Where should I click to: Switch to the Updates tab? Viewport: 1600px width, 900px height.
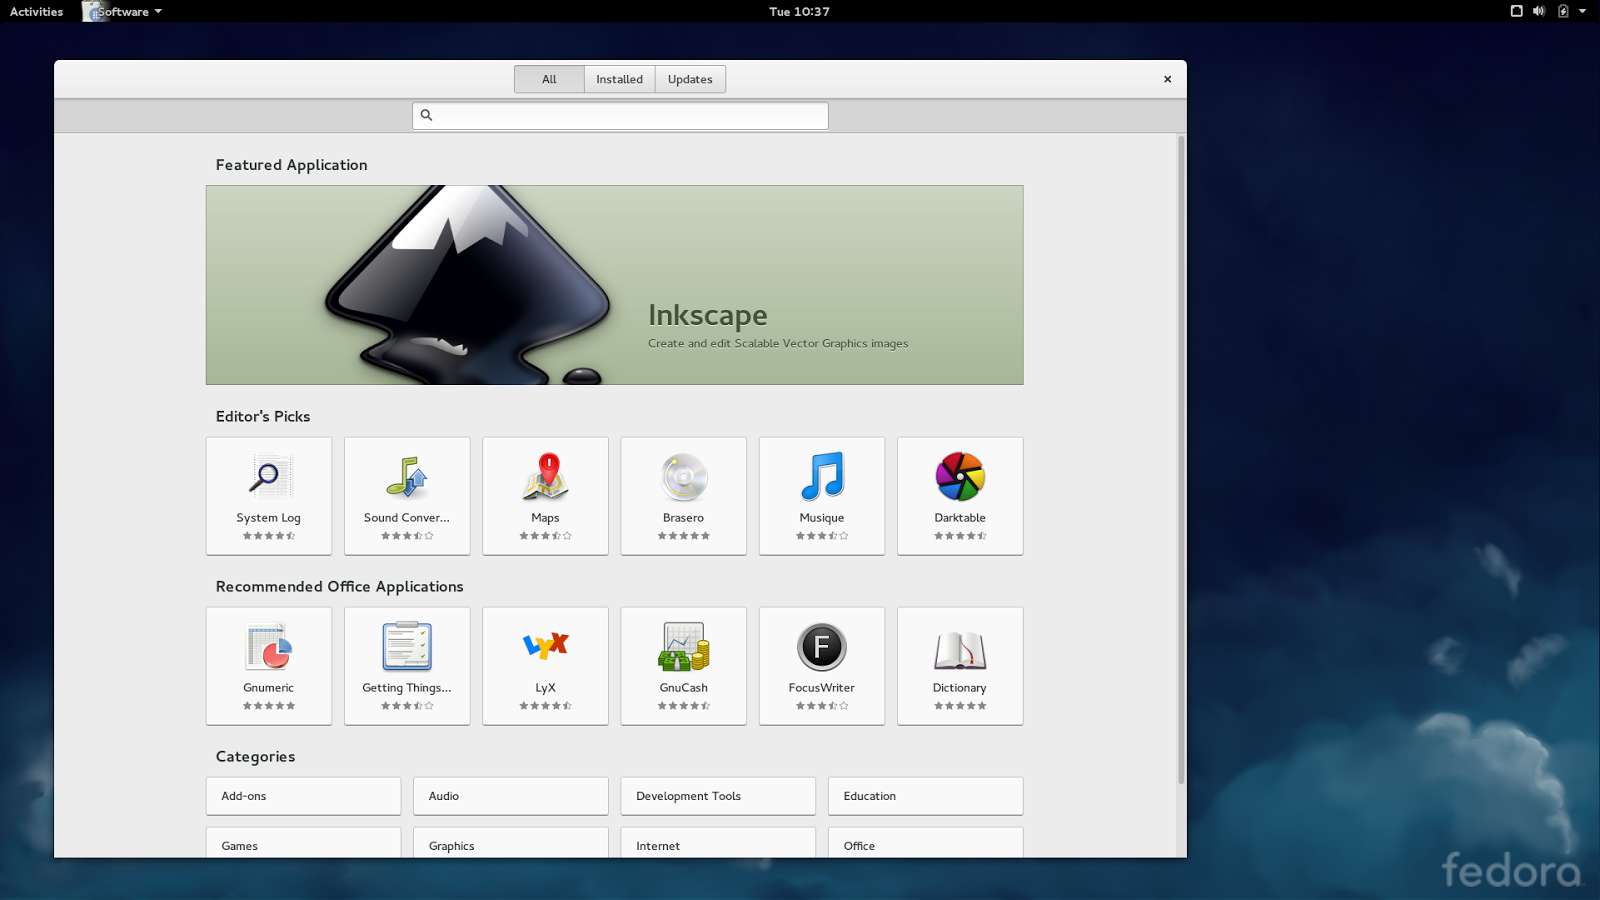coord(689,79)
